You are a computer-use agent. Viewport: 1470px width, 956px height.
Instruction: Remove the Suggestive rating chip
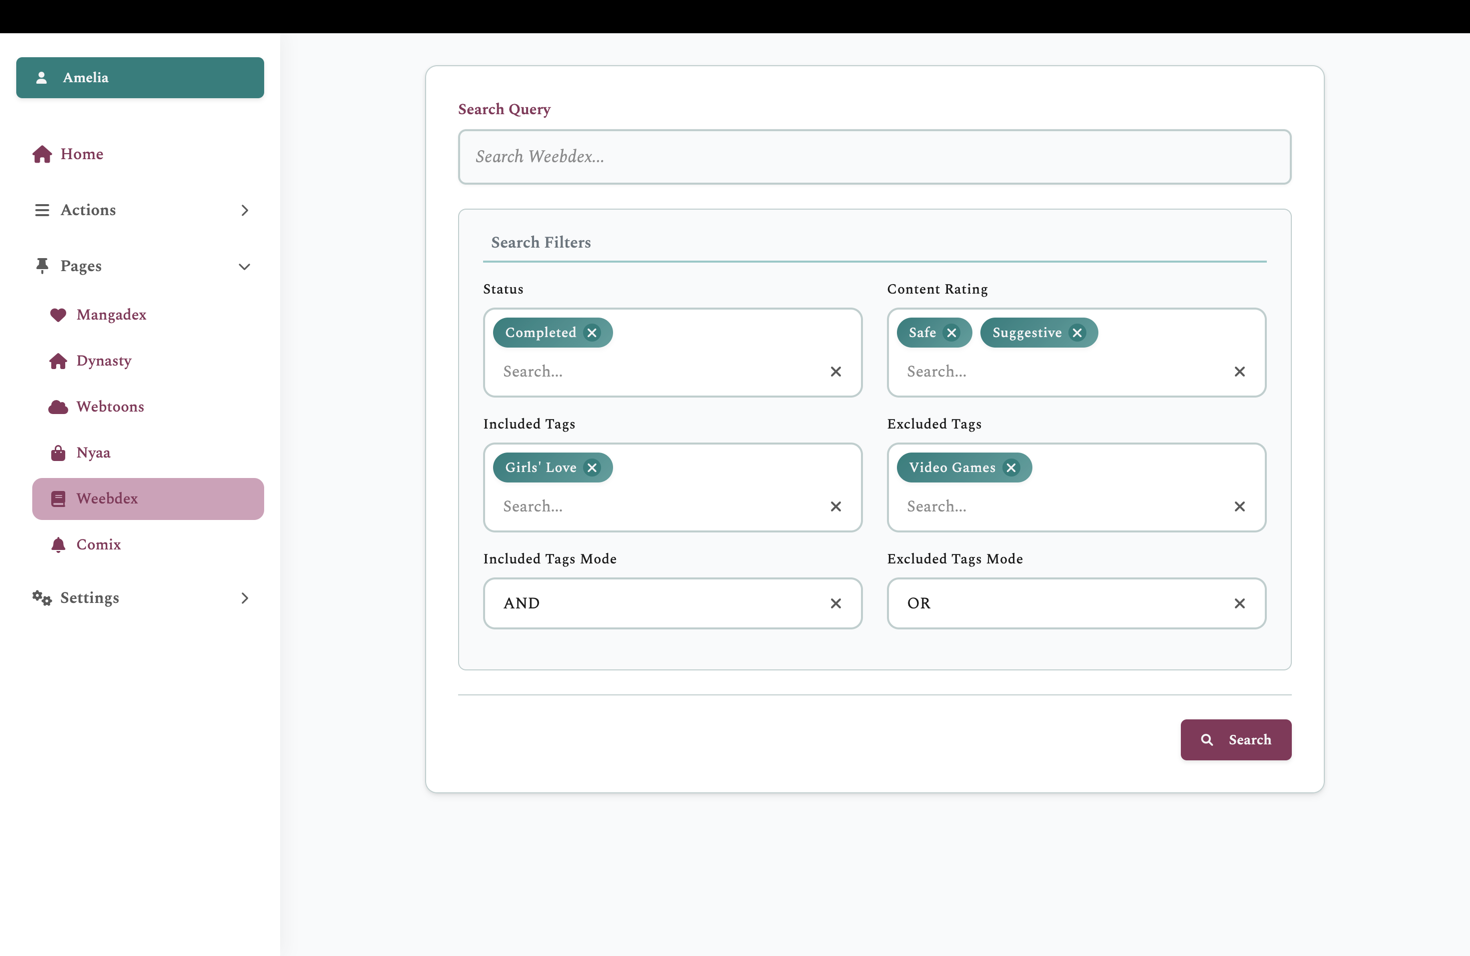[1077, 333]
